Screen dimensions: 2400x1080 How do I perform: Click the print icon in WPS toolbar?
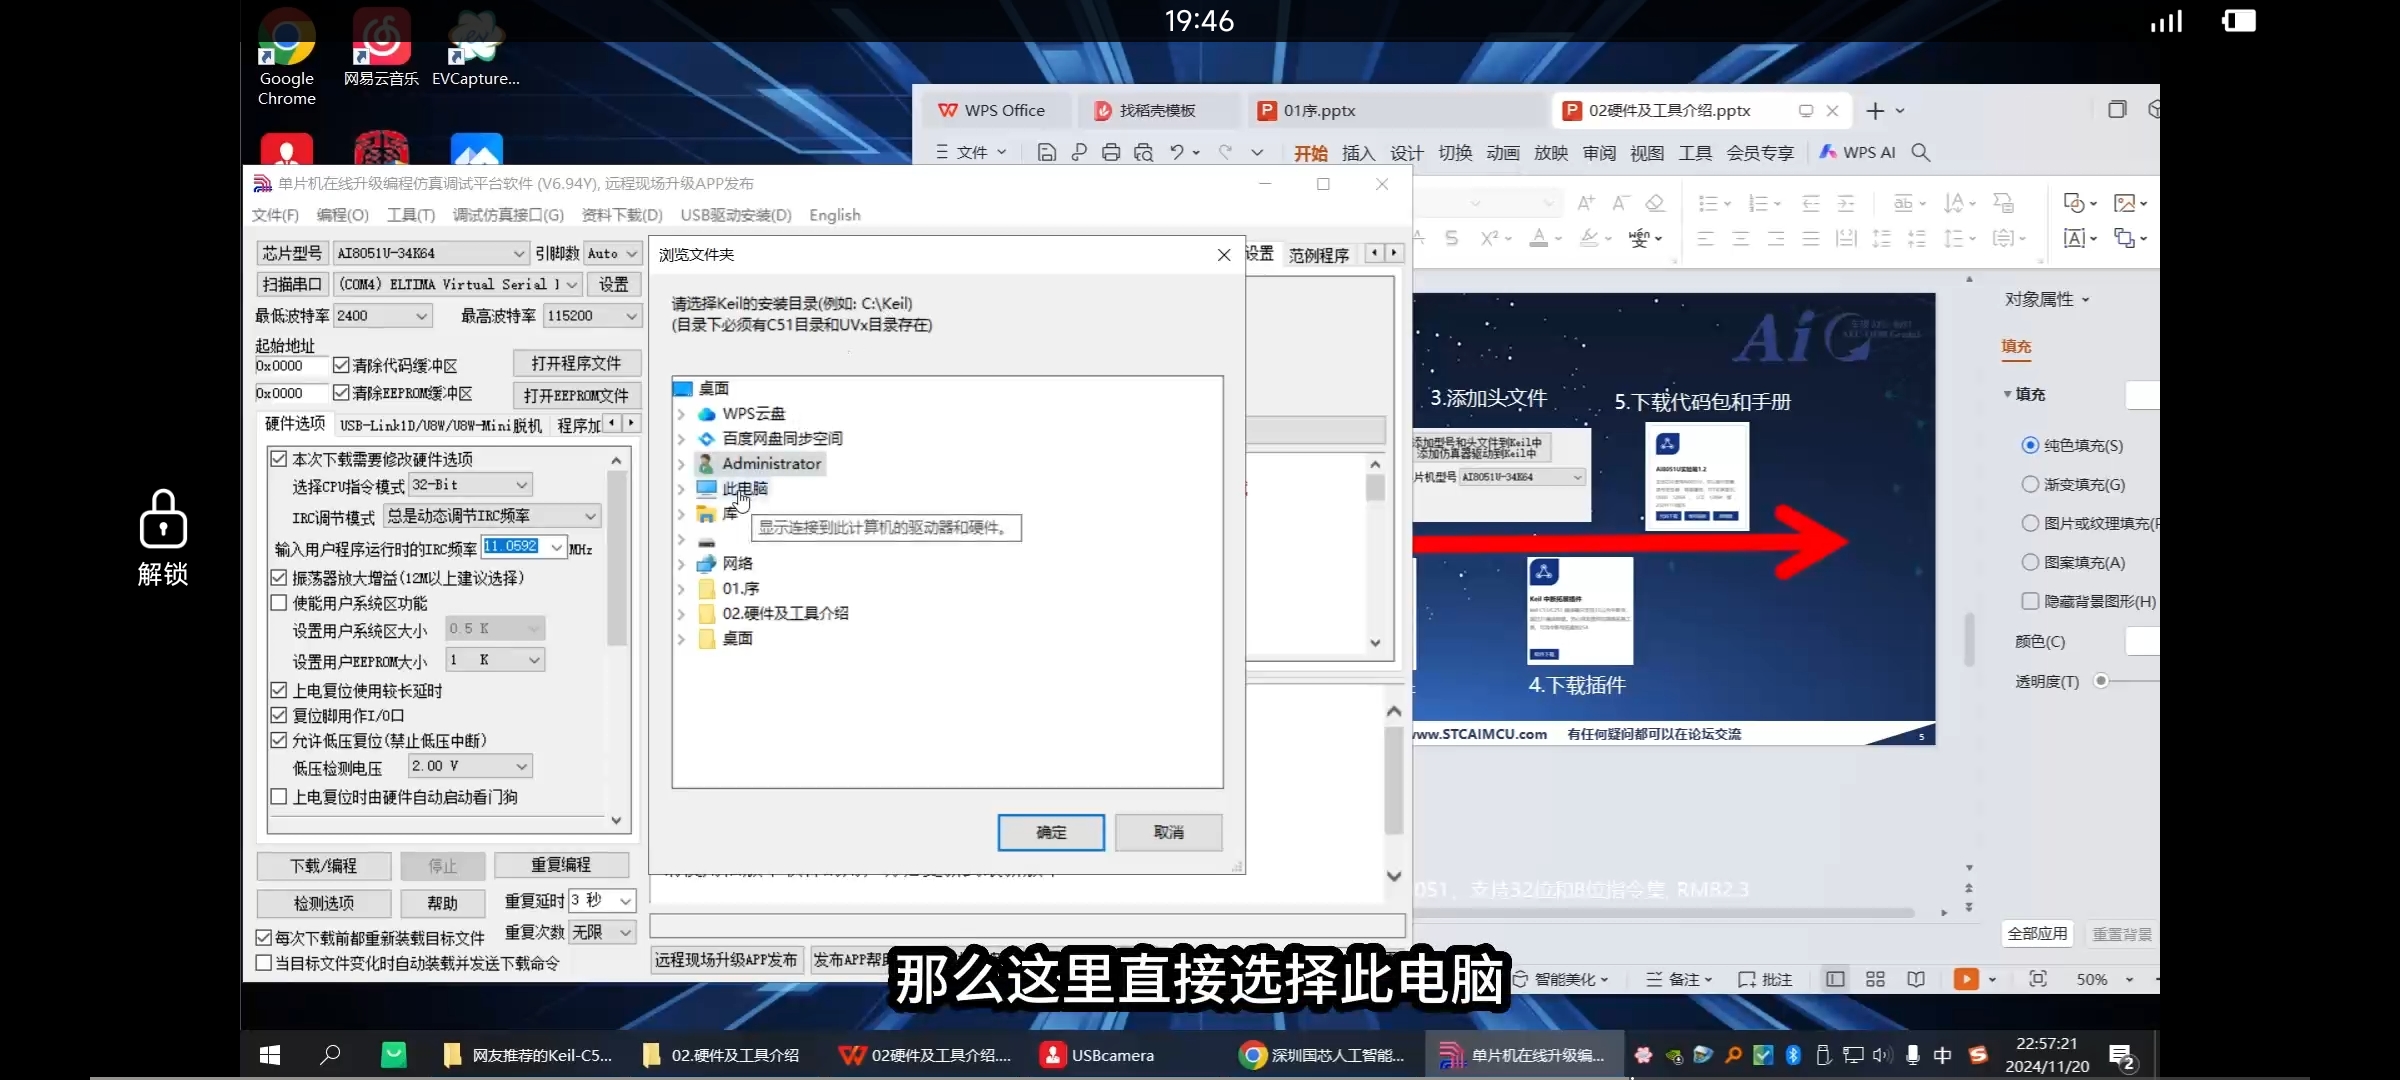pyautogui.click(x=1111, y=152)
